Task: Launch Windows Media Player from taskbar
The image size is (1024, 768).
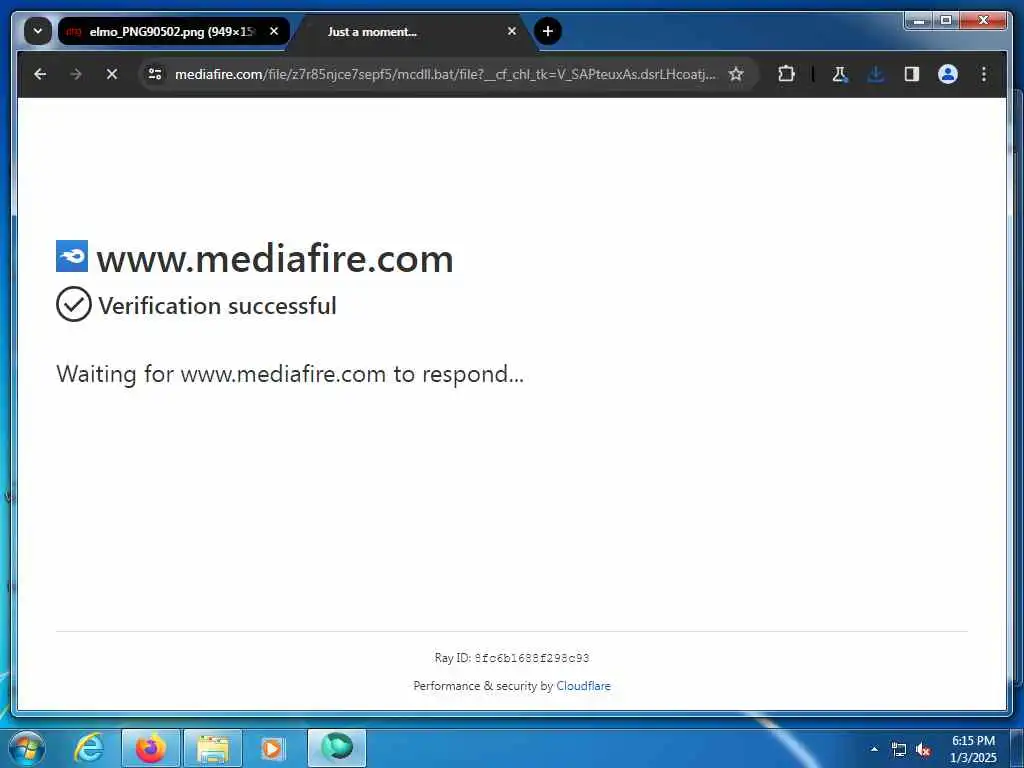Action: (272, 748)
